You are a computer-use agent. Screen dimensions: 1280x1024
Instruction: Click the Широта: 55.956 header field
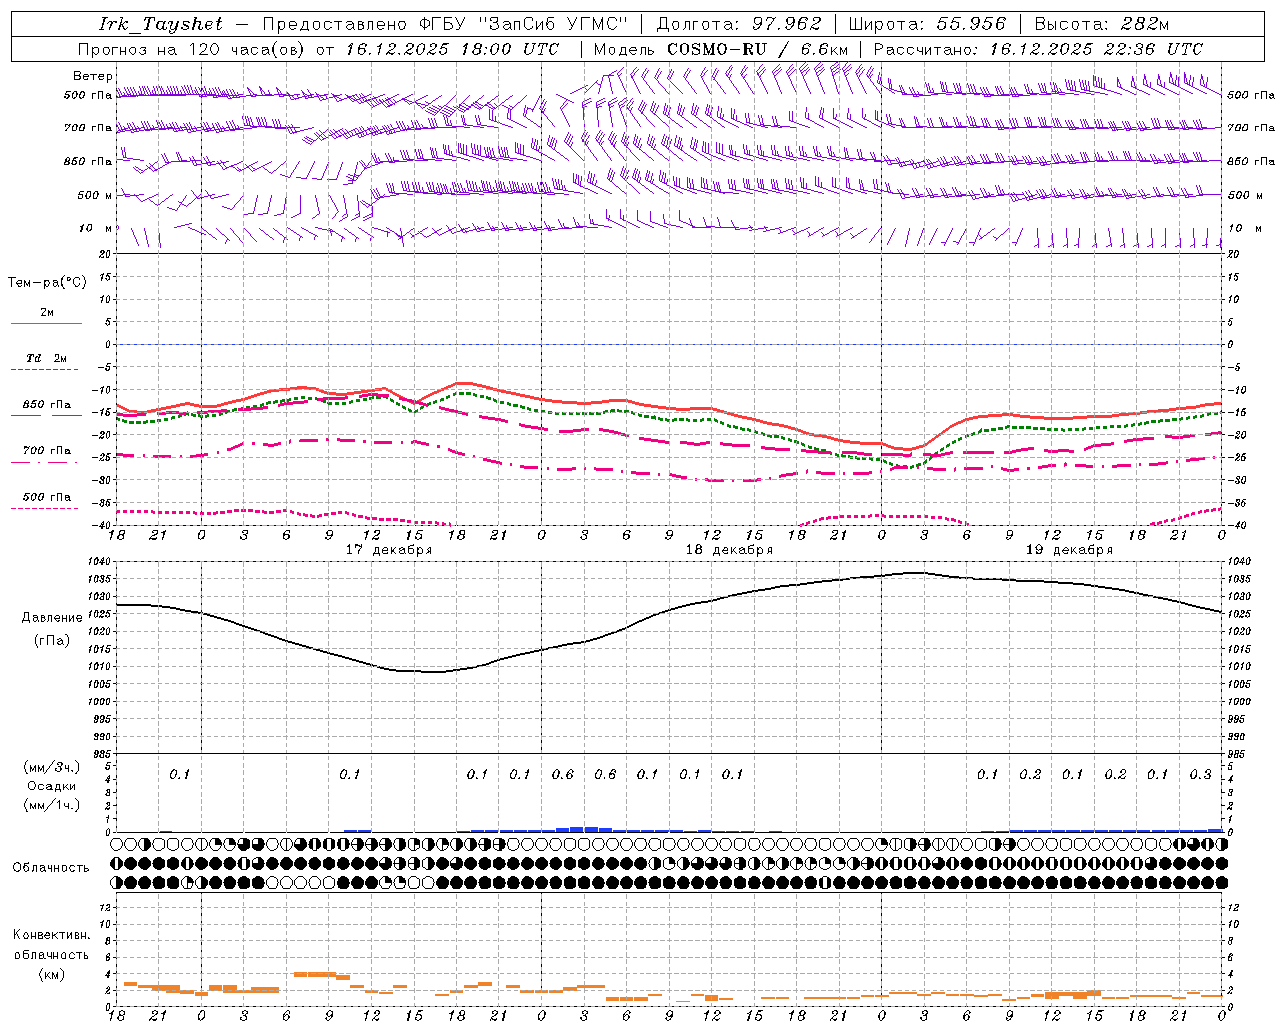[x=927, y=24]
